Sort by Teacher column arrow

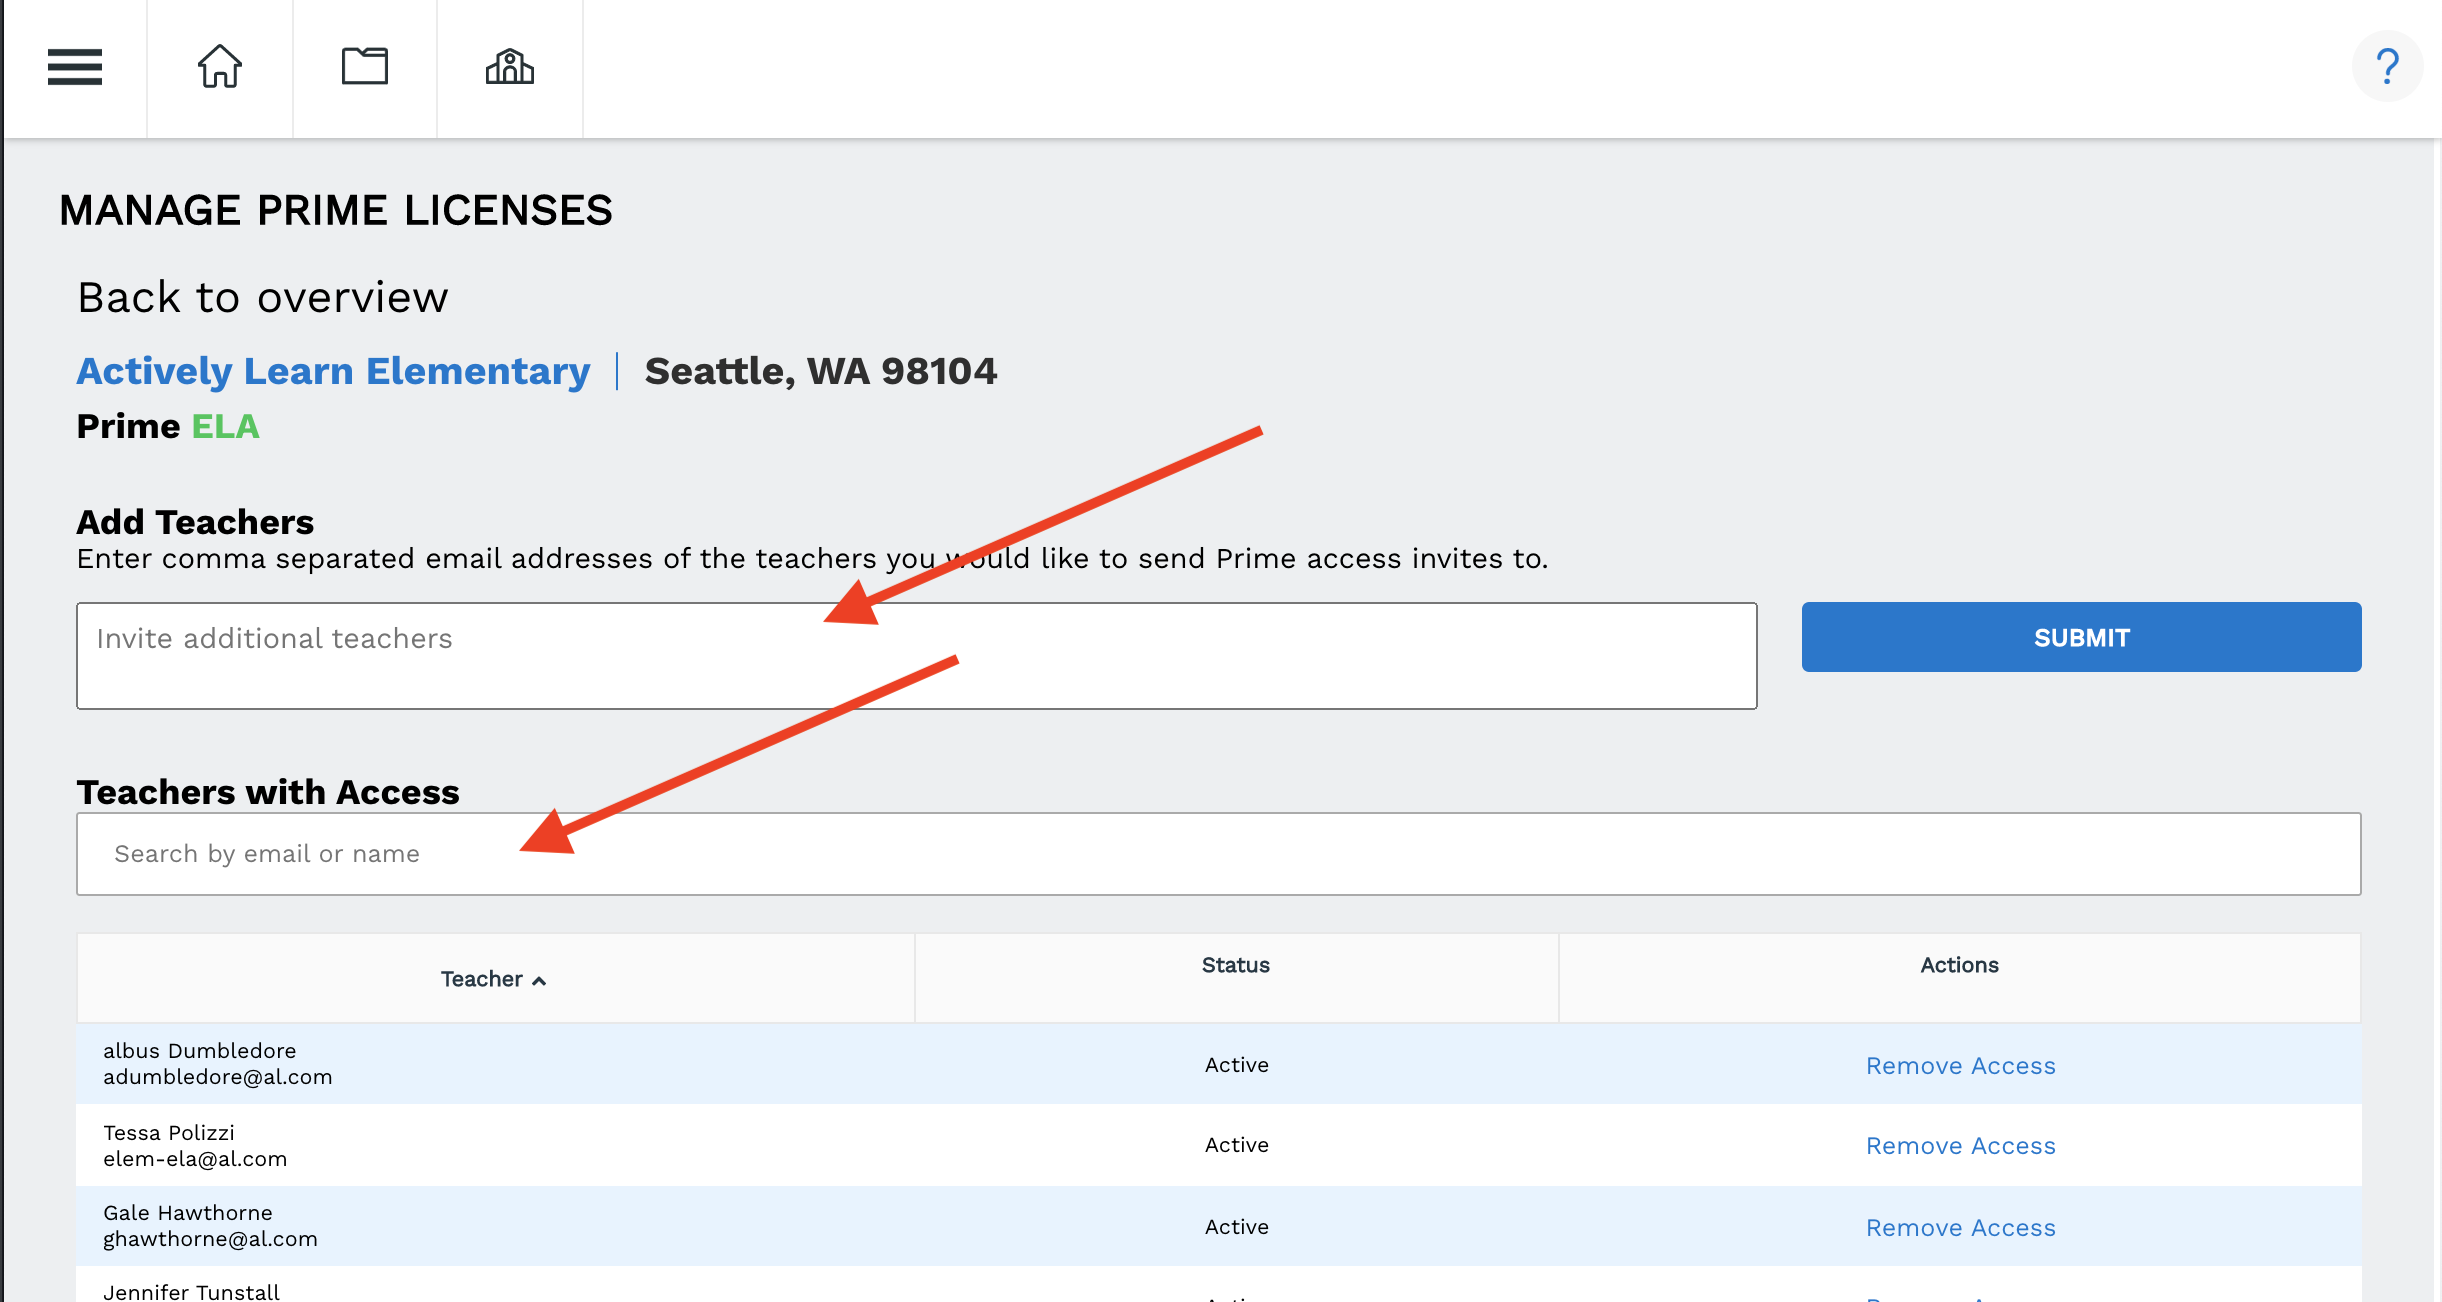539,981
